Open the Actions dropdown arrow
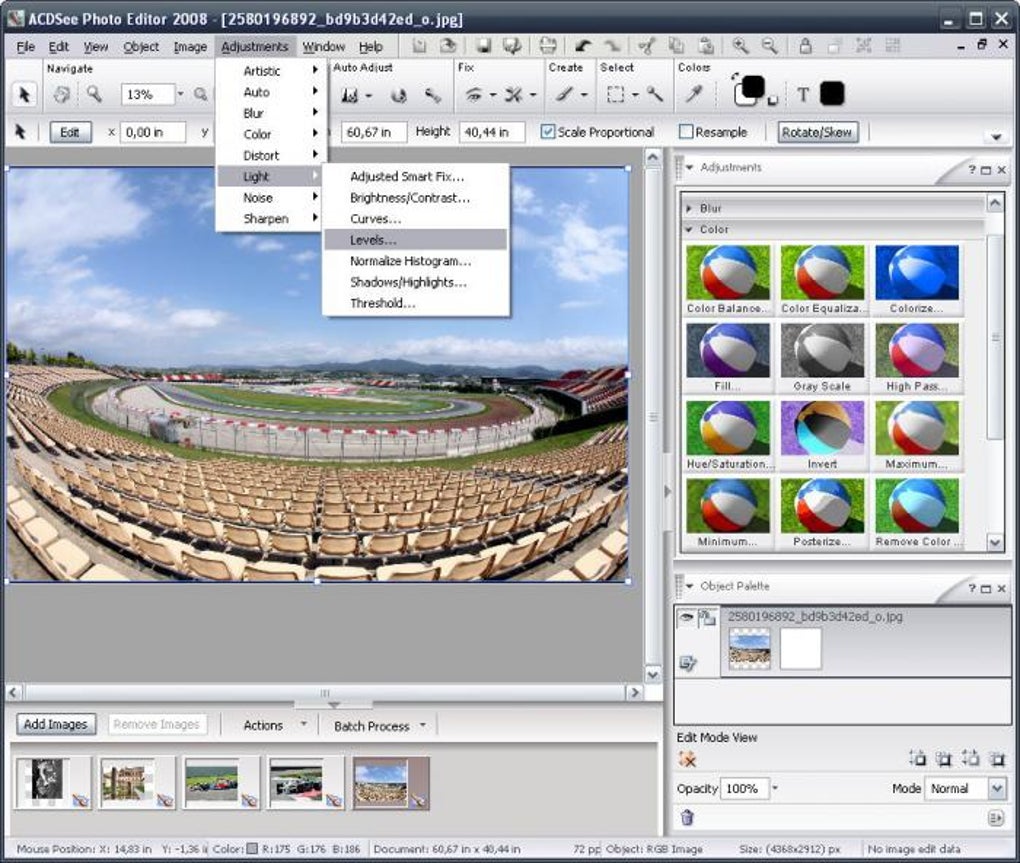The width and height of the screenshot is (1020, 863). point(303,724)
